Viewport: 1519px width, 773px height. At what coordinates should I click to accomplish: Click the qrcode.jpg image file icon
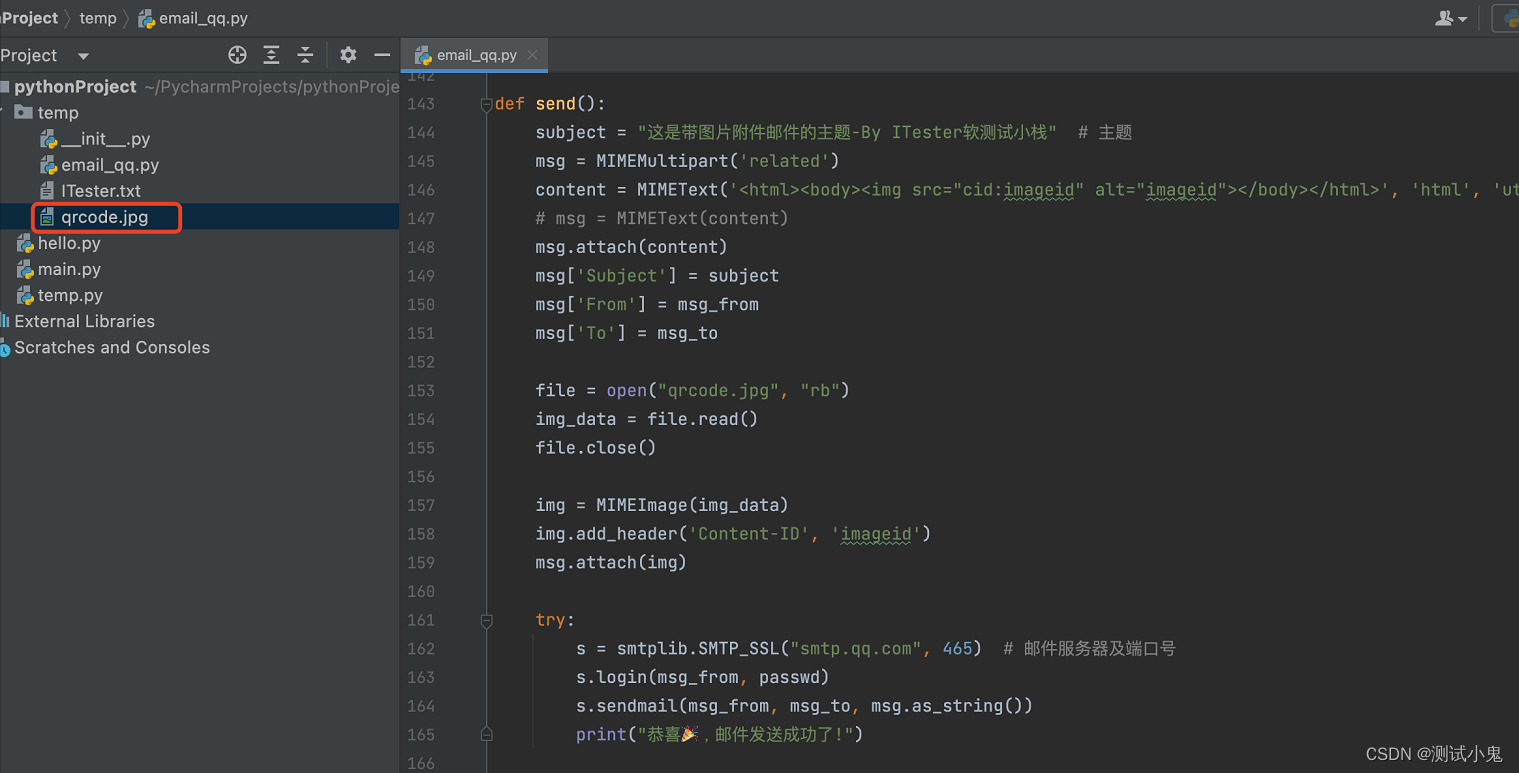[46, 216]
